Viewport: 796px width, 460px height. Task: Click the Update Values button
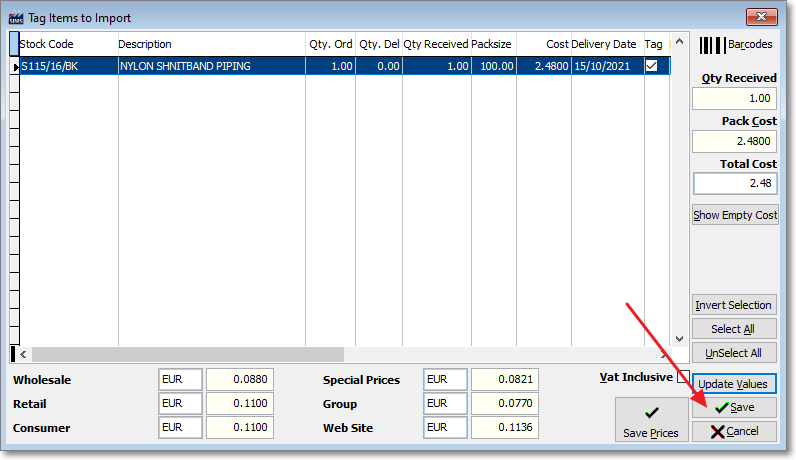point(735,384)
